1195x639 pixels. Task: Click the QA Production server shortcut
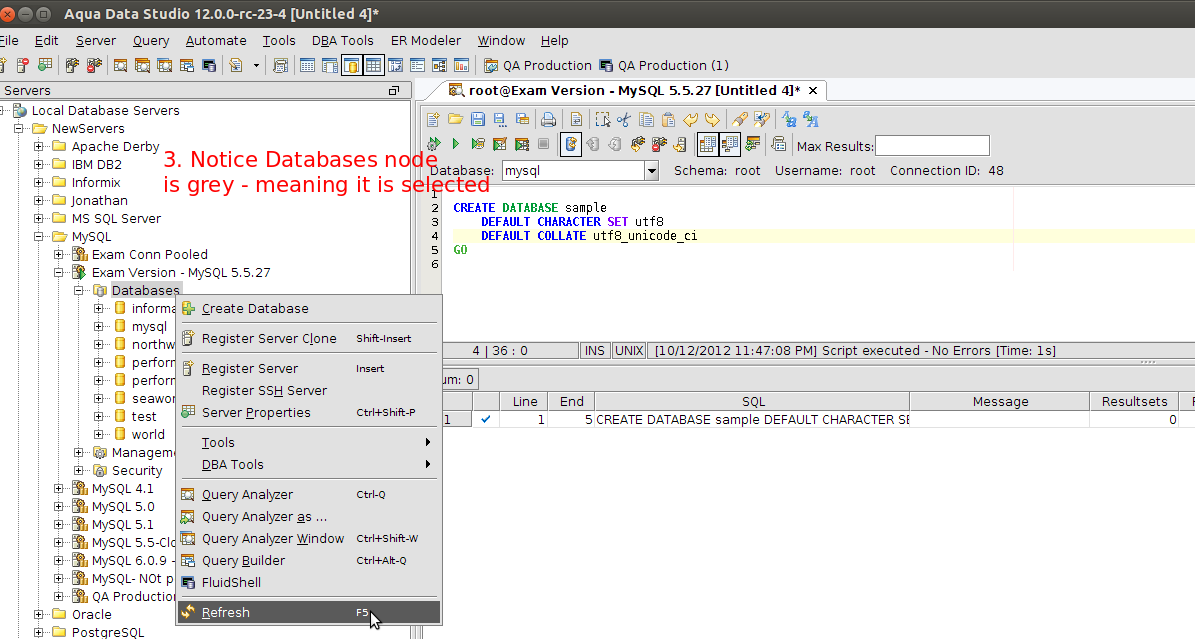[x=538, y=66]
